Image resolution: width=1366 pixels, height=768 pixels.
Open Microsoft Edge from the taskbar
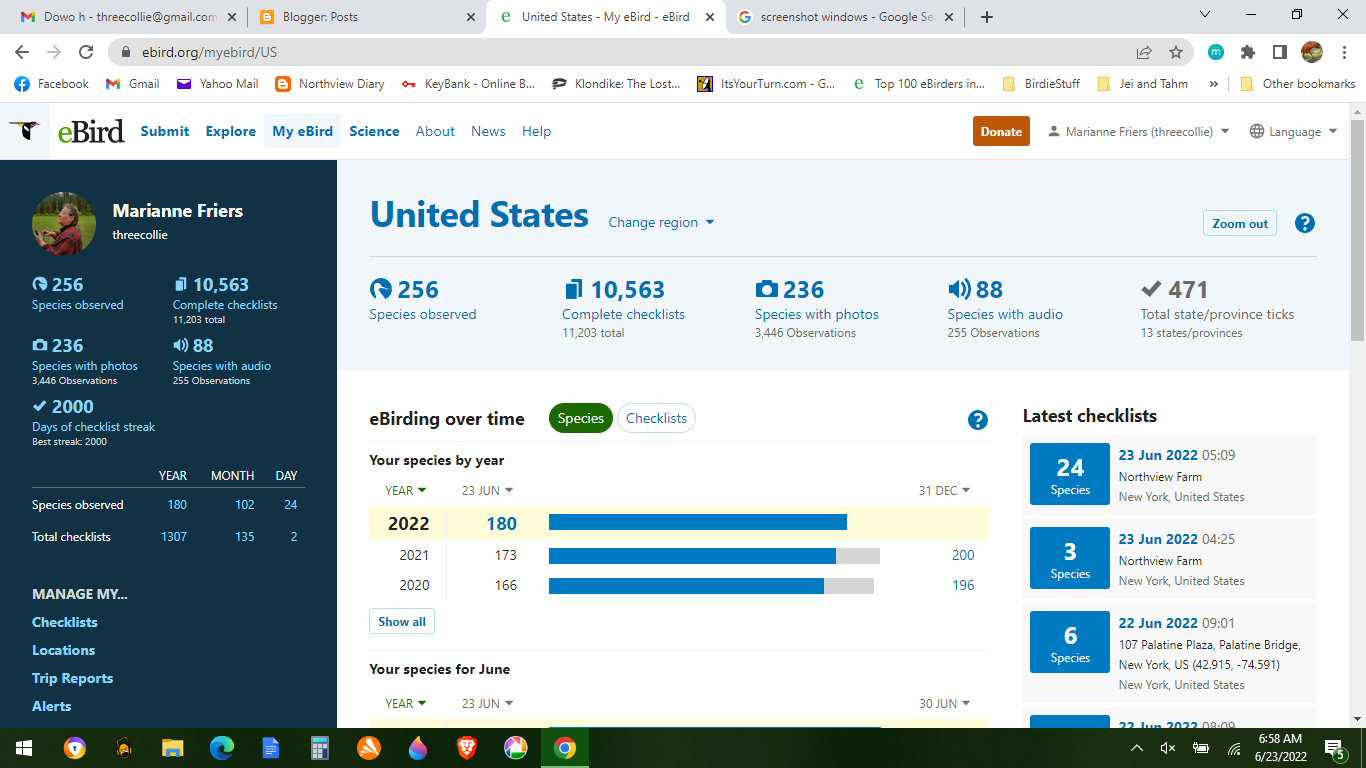[221, 747]
